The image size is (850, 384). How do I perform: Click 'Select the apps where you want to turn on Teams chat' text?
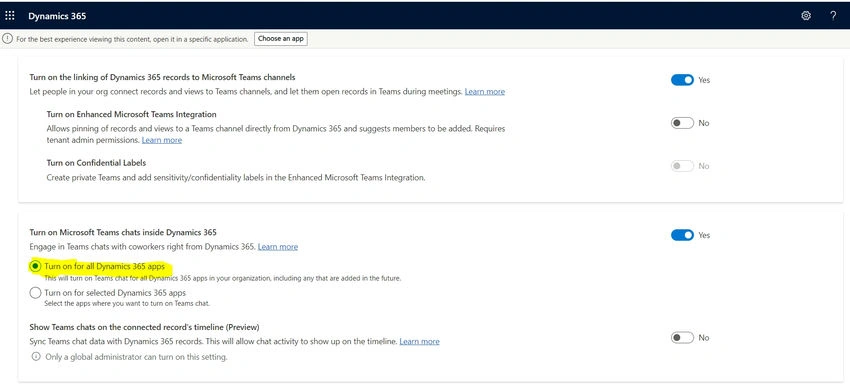pyautogui.click(x=127, y=303)
